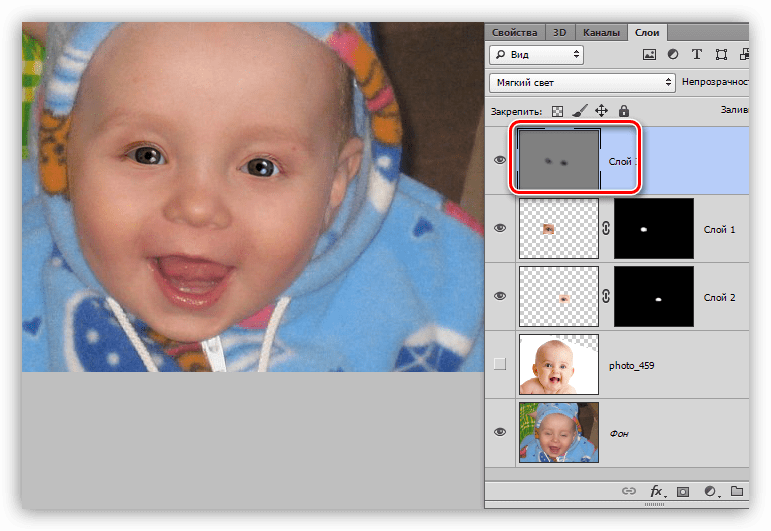Click the Непрозрачность opacity label
Image resolution: width=771 pixels, height=531 pixels.
tap(715, 82)
